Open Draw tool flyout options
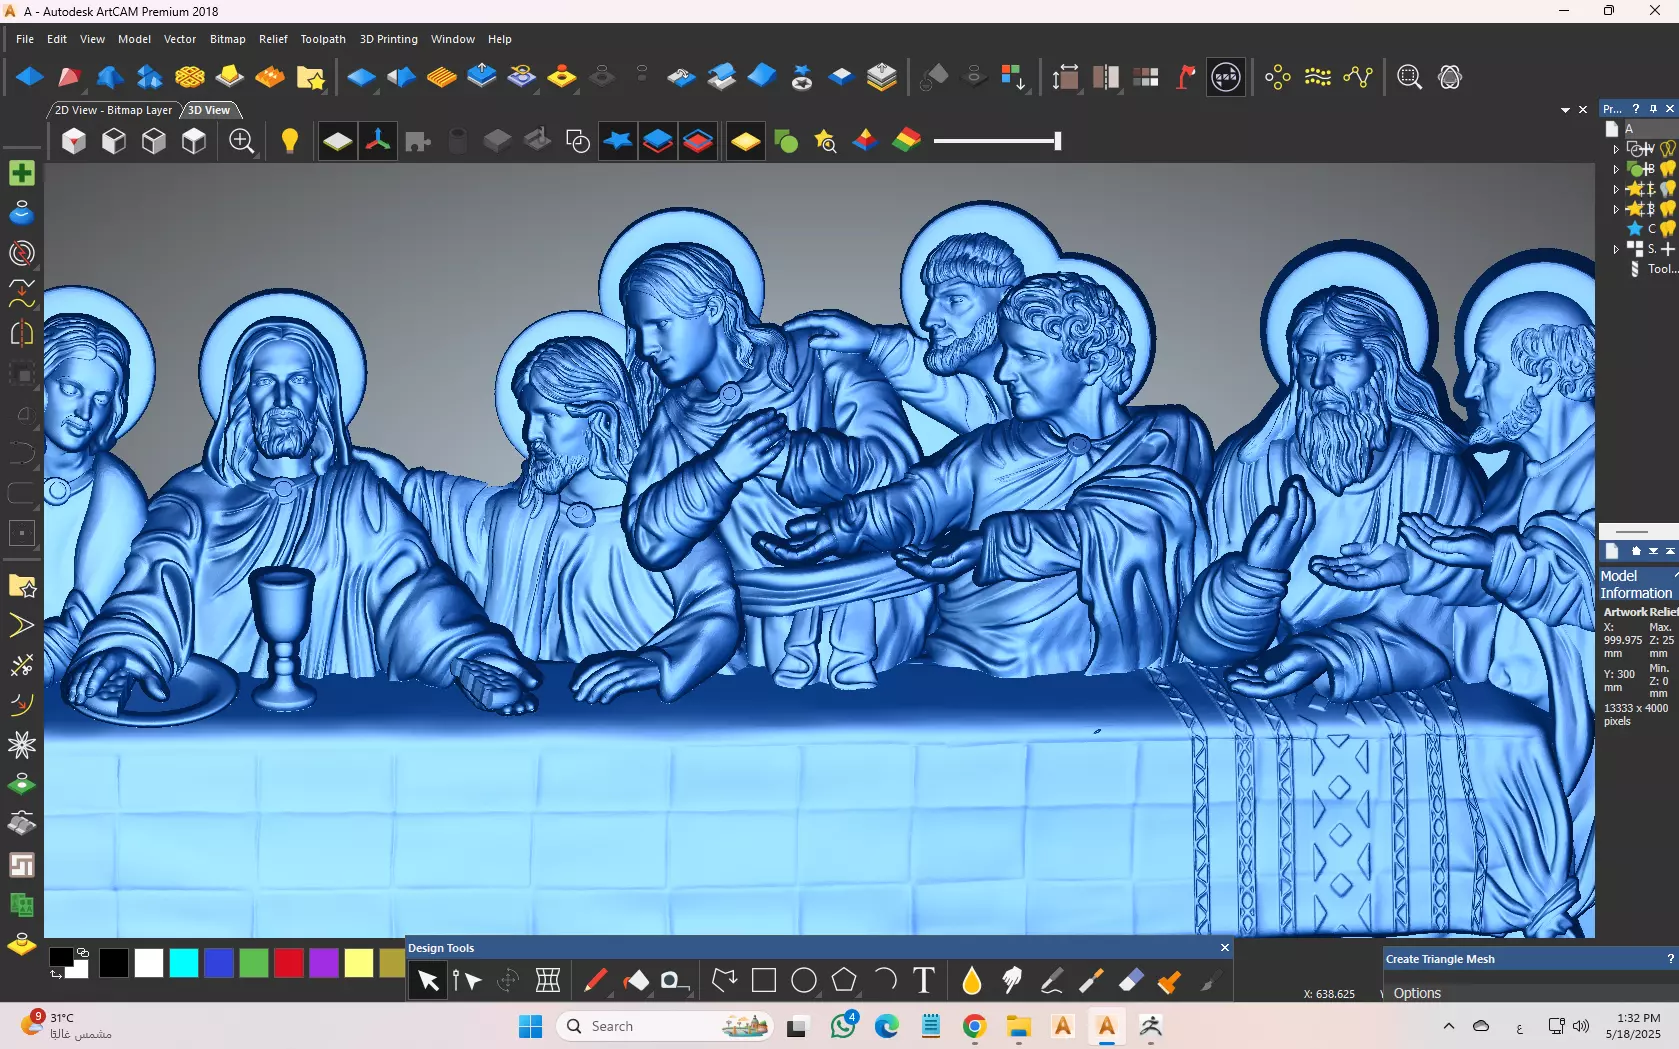Image resolution: width=1679 pixels, height=1049 pixels. [609, 994]
